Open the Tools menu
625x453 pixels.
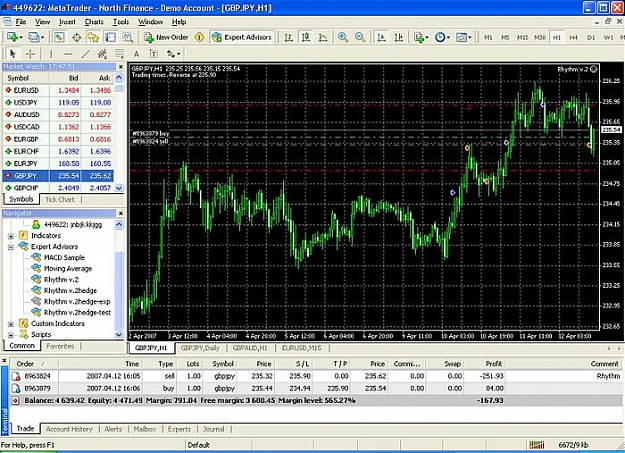[x=121, y=22]
